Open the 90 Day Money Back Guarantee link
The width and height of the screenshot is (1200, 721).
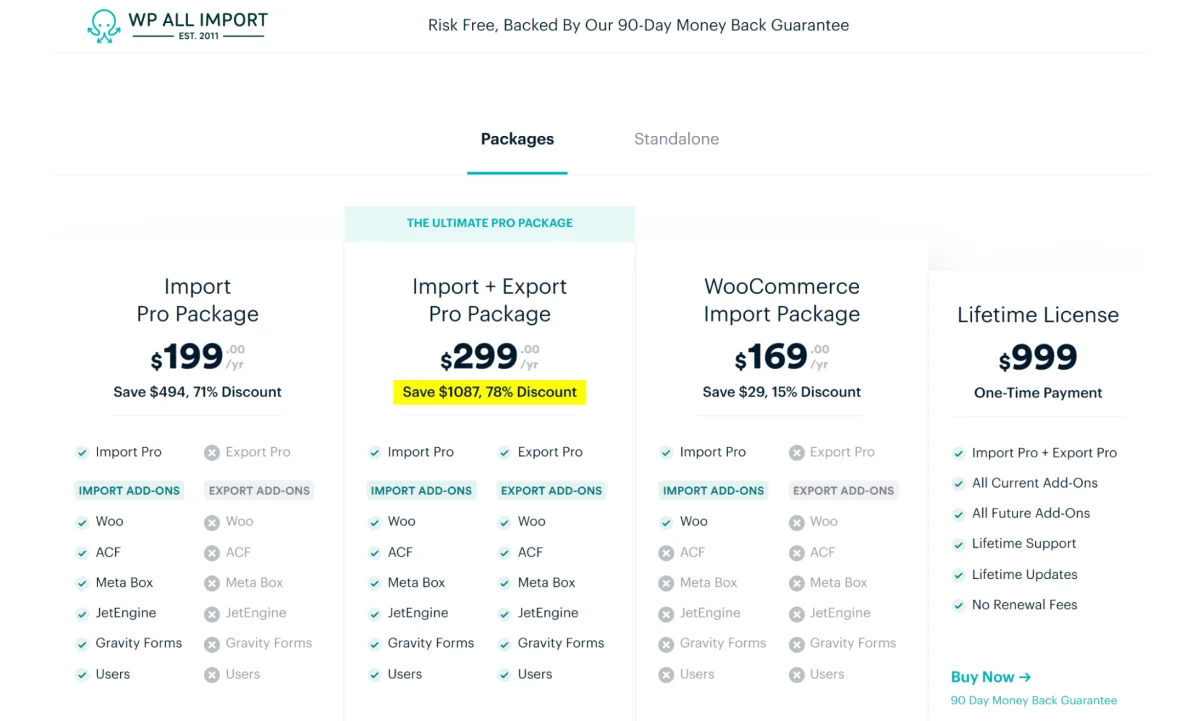tap(1034, 700)
